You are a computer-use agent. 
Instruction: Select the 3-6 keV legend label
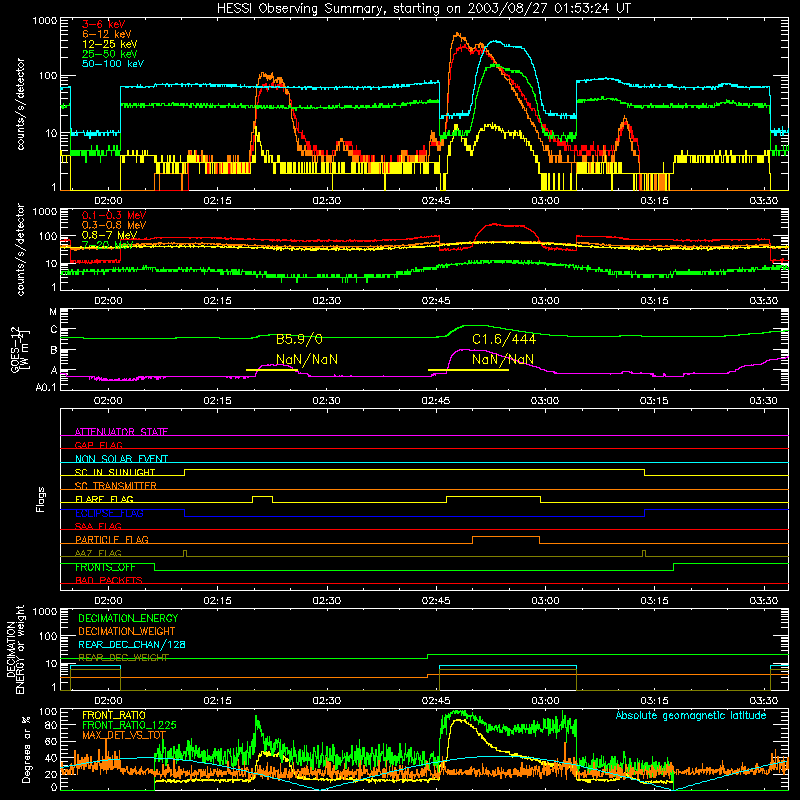(103, 24)
